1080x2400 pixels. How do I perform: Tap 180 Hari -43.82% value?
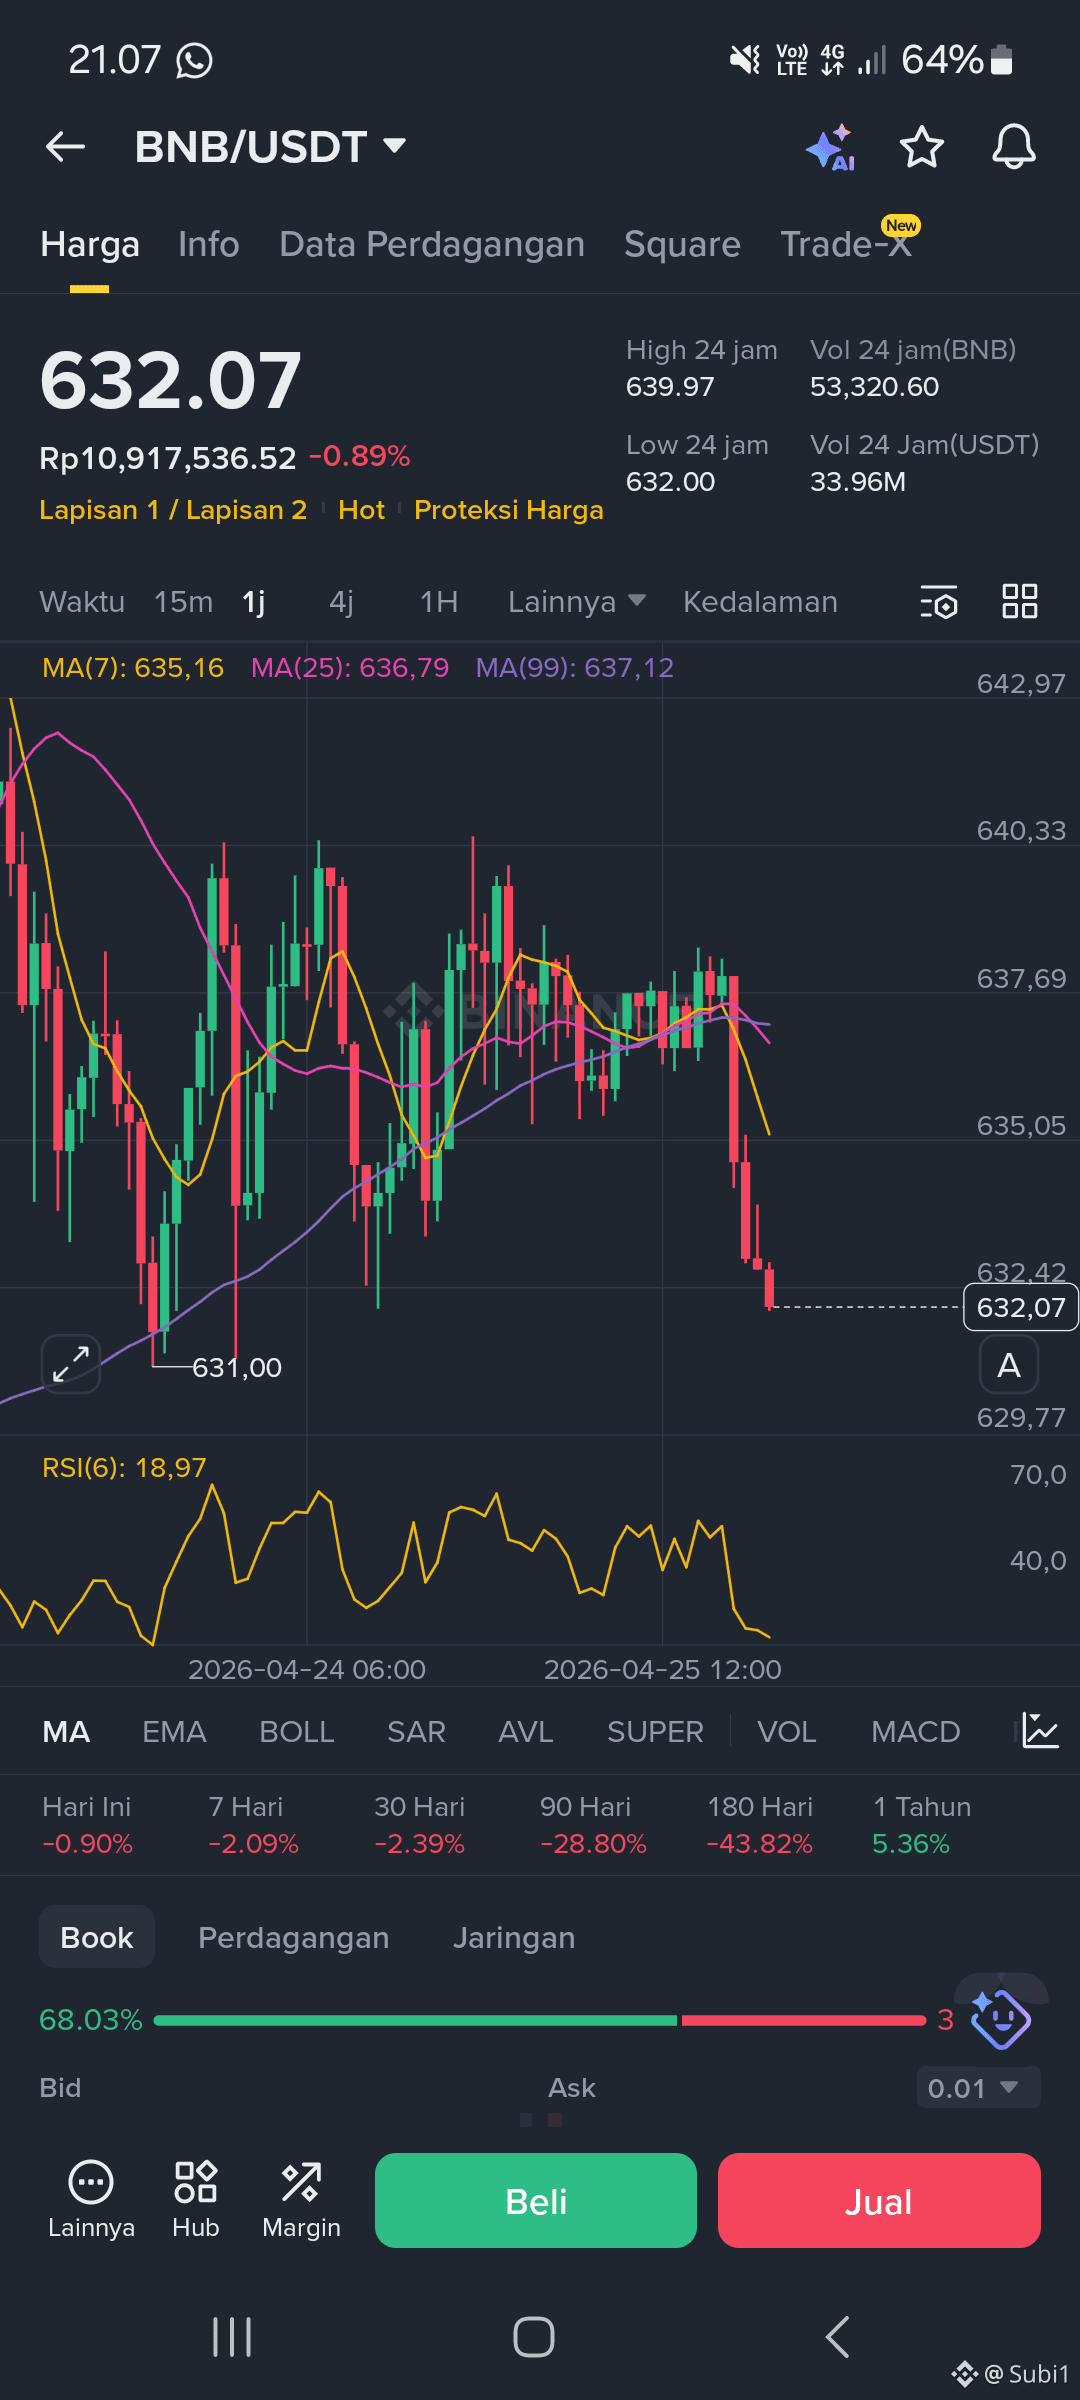(x=759, y=1843)
